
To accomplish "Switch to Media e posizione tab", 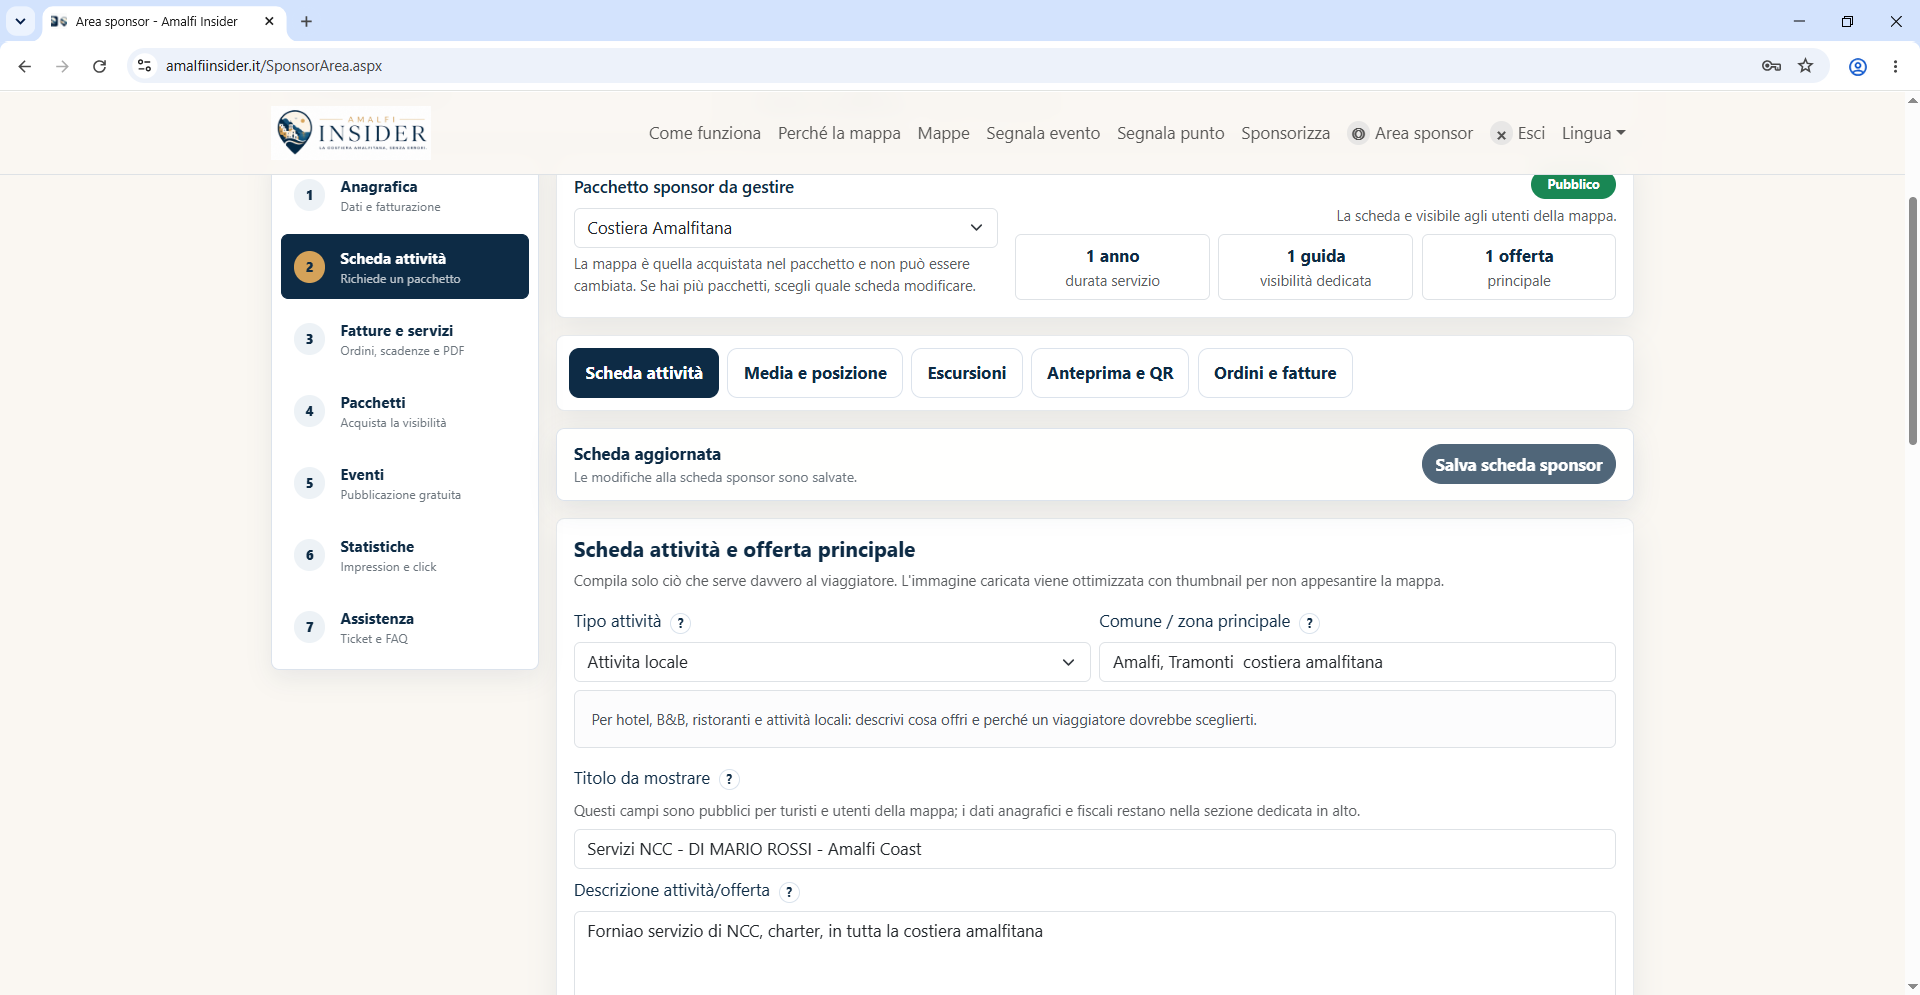I will tap(815, 373).
